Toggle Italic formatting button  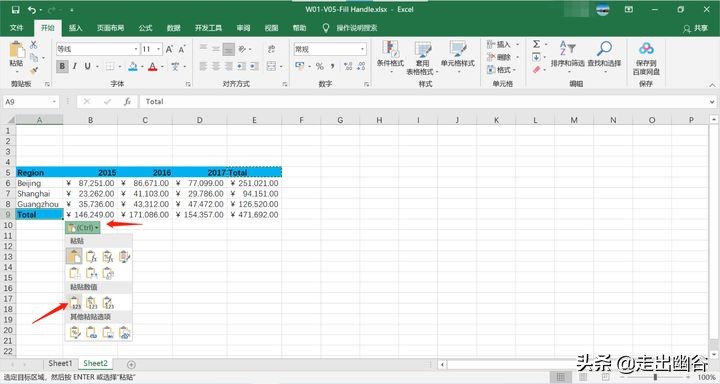(x=75, y=67)
